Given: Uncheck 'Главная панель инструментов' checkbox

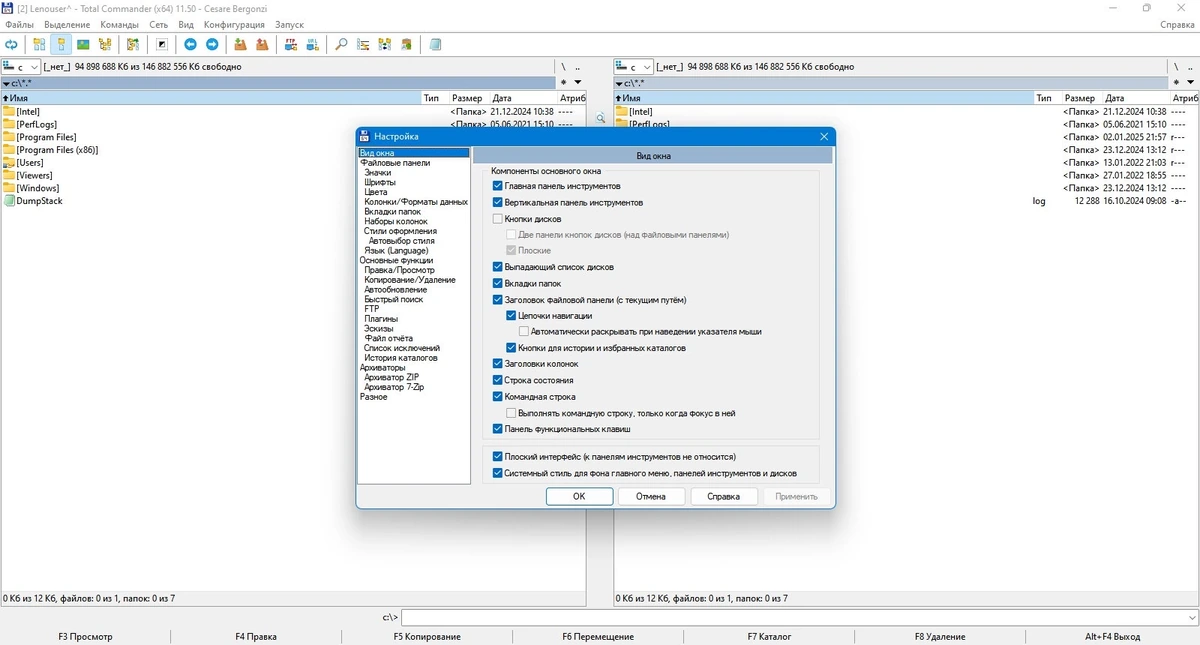Looking at the screenshot, I should pos(498,186).
